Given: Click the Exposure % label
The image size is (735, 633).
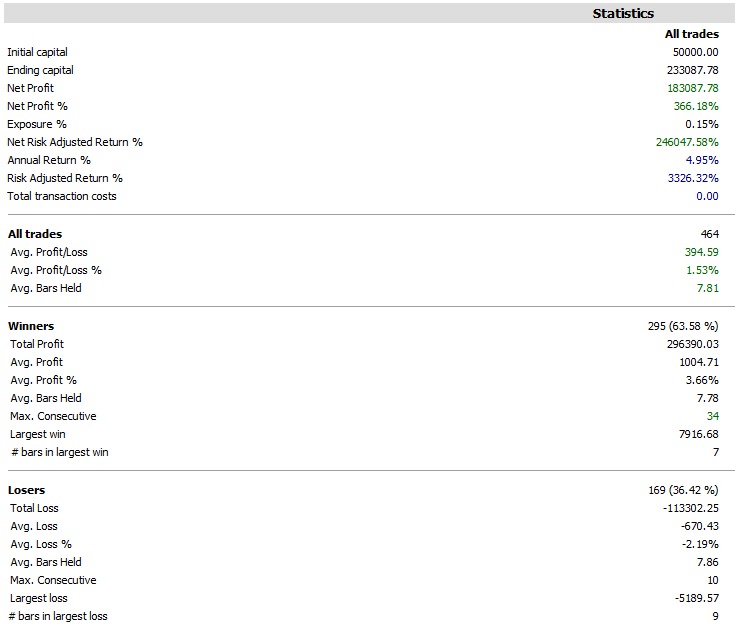Looking at the screenshot, I should click(x=37, y=124).
